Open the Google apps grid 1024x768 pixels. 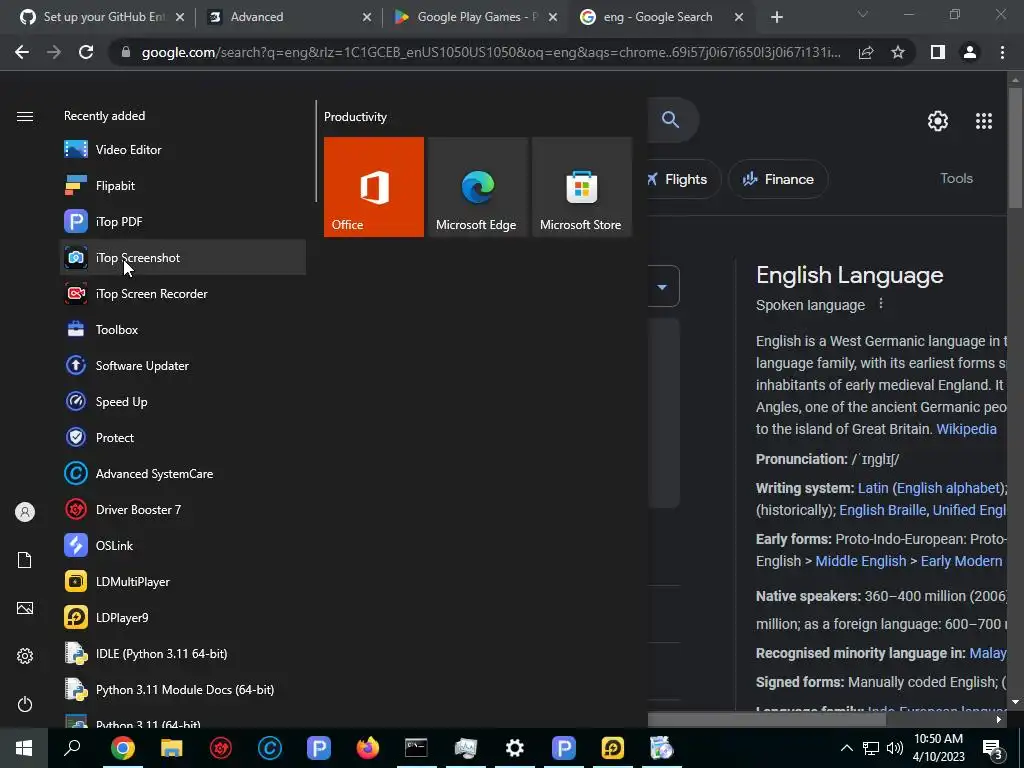click(984, 121)
